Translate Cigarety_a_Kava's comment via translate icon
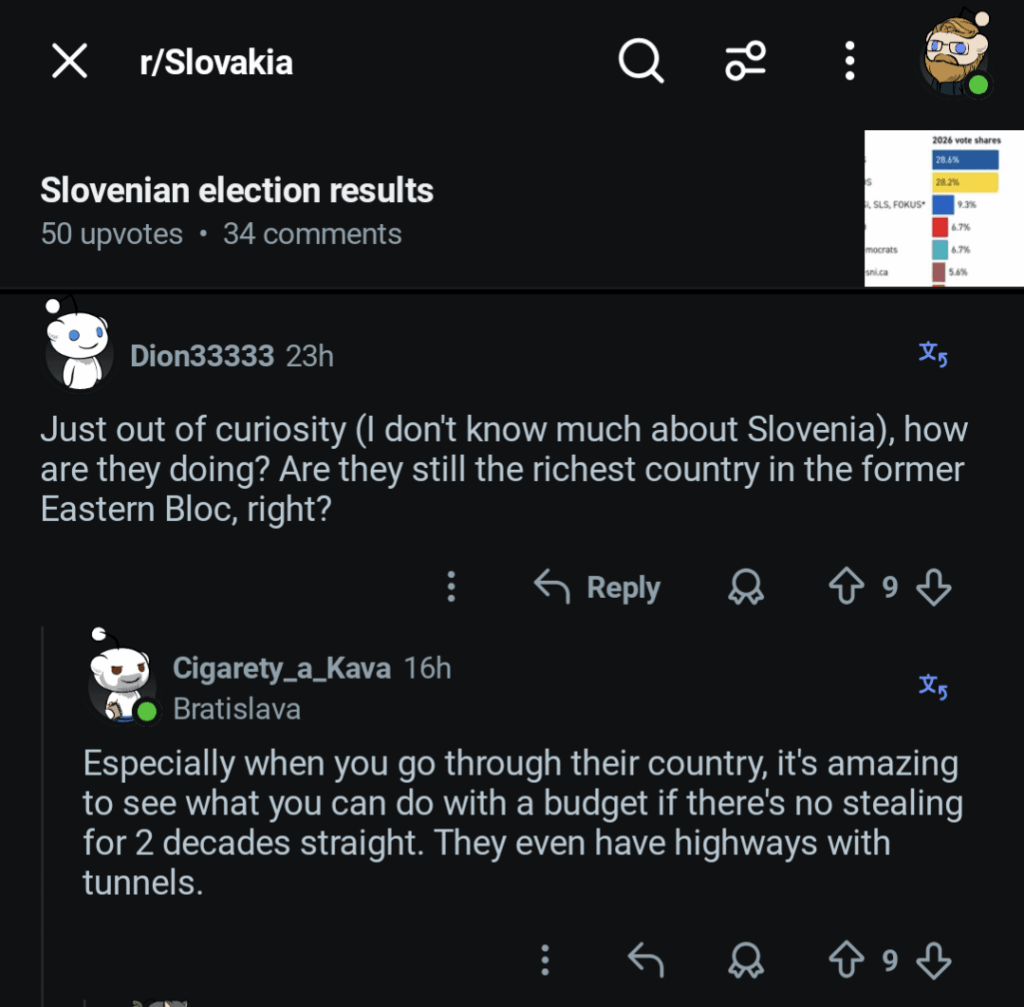 pyautogui.click(x=932, y=686)
